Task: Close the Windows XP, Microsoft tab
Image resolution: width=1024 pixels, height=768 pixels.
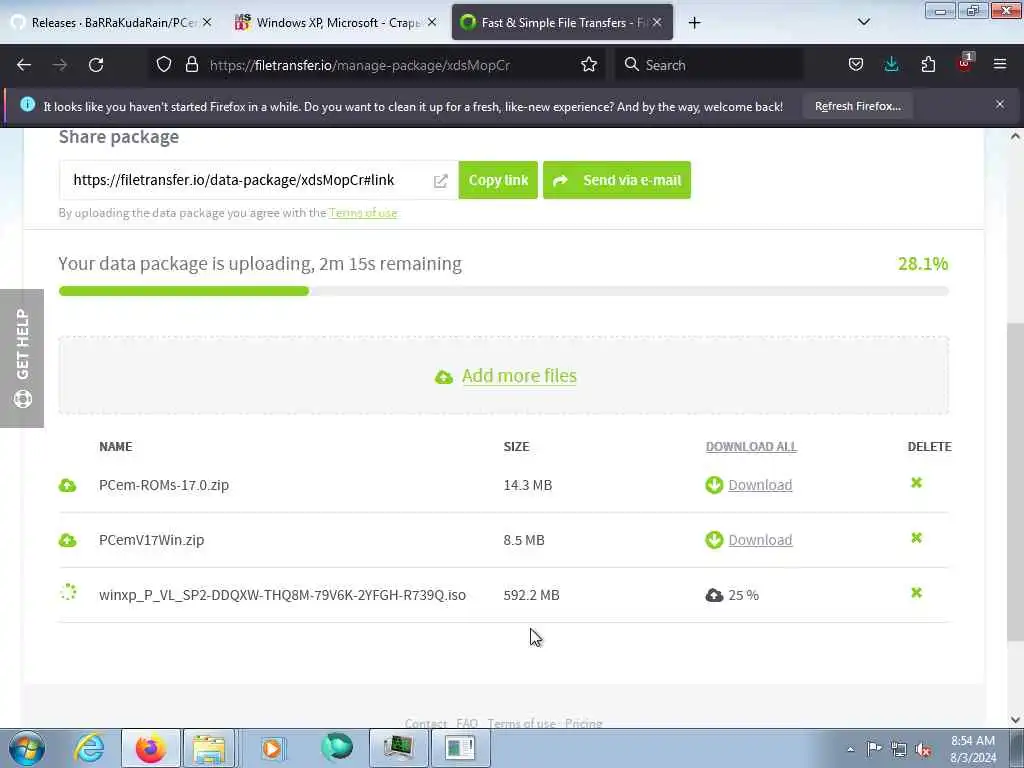Action: pos(432,22)
